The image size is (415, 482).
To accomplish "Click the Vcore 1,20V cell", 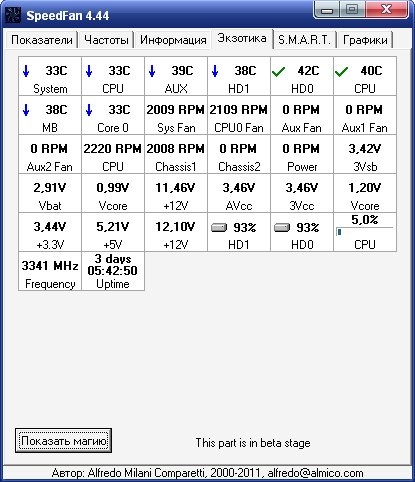I will pos(365,193).
